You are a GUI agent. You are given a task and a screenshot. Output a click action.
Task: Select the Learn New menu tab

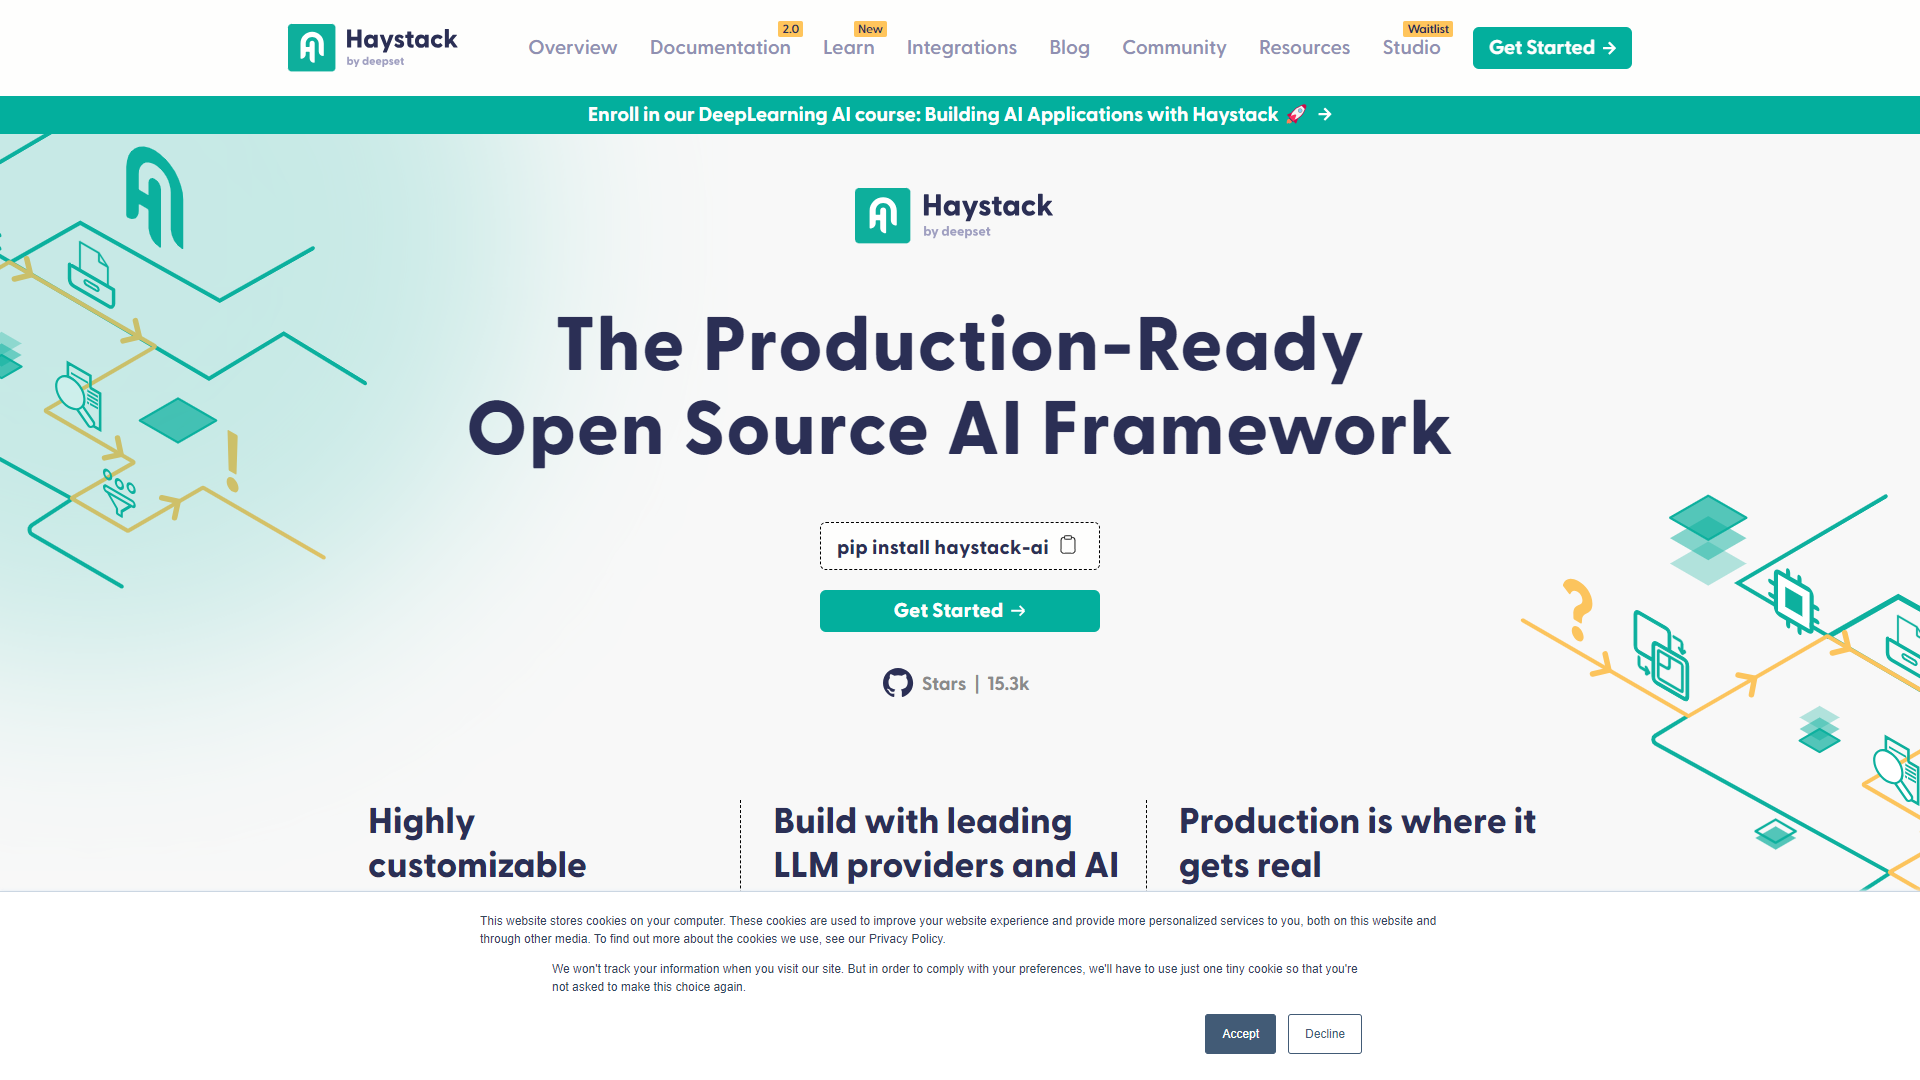848,47
